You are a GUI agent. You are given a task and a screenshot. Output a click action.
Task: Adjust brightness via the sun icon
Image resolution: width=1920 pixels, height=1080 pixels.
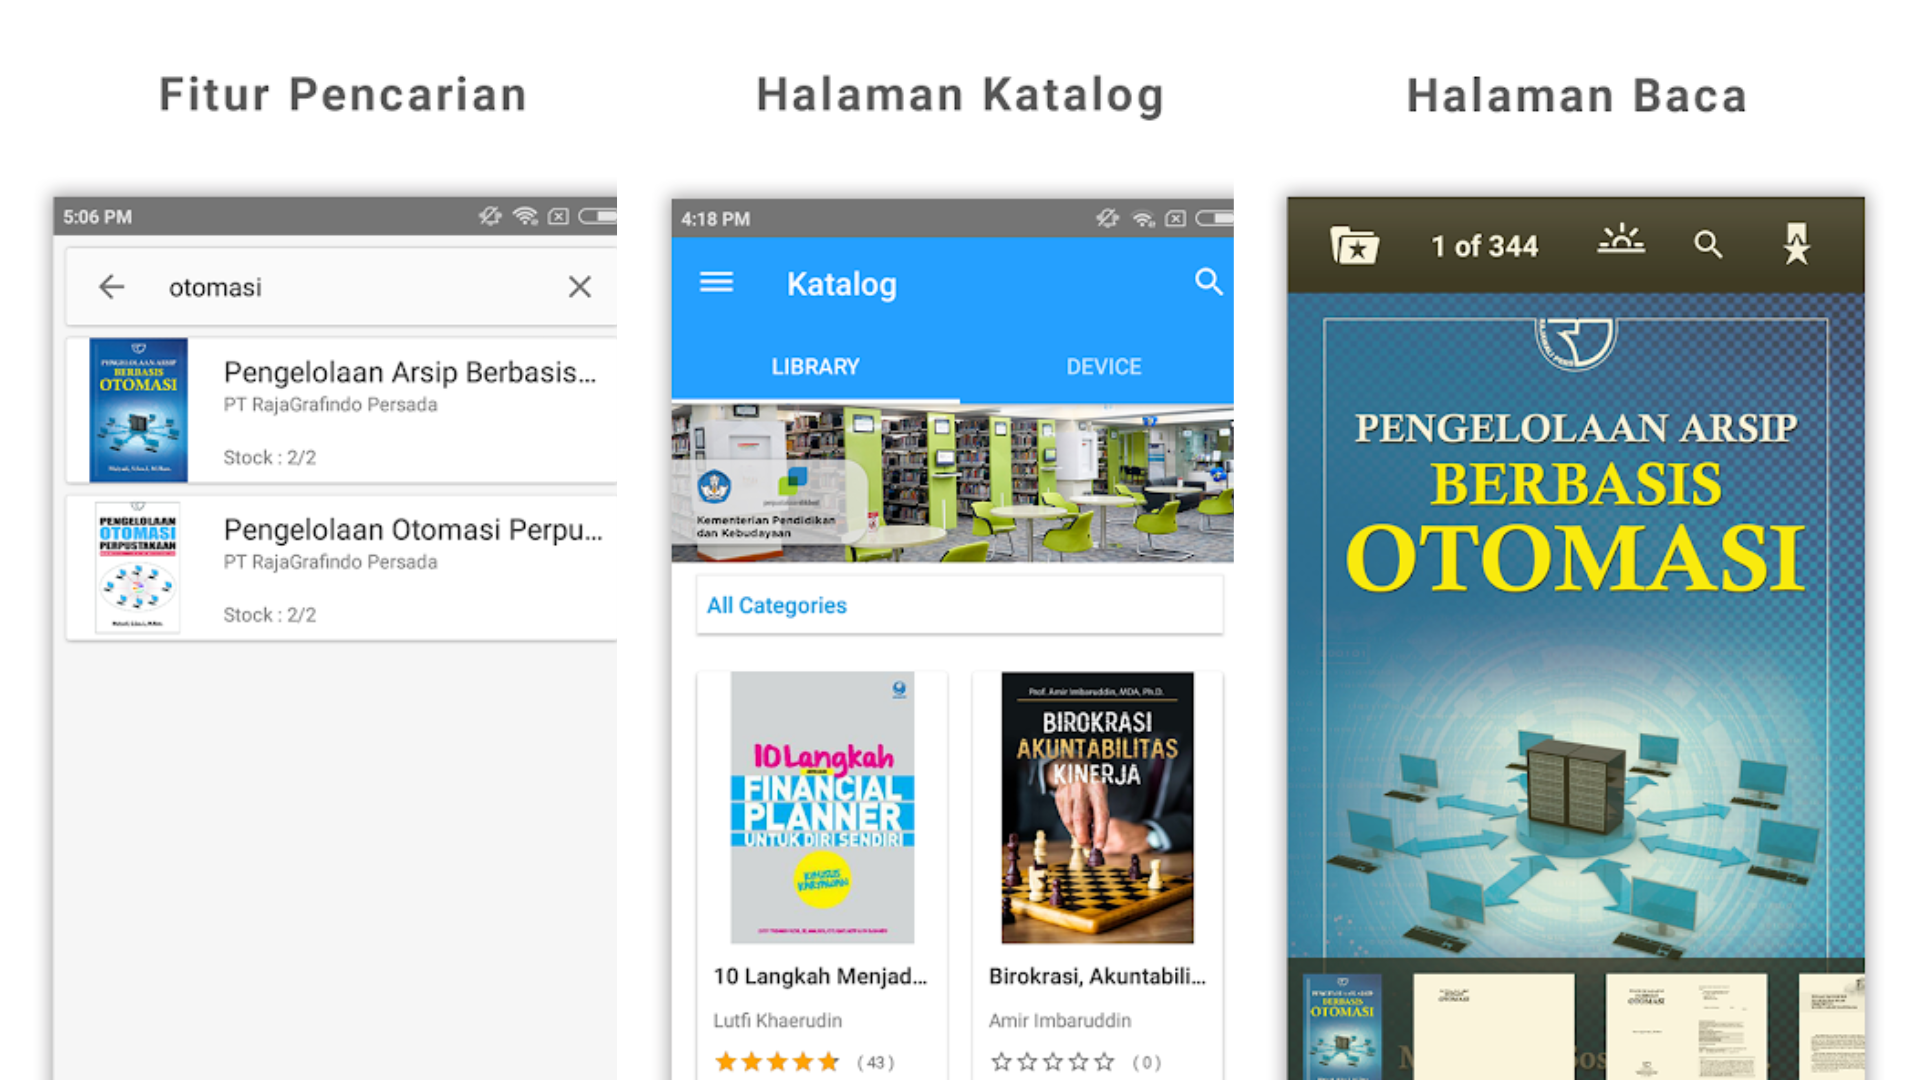(x=1621, y=239)
